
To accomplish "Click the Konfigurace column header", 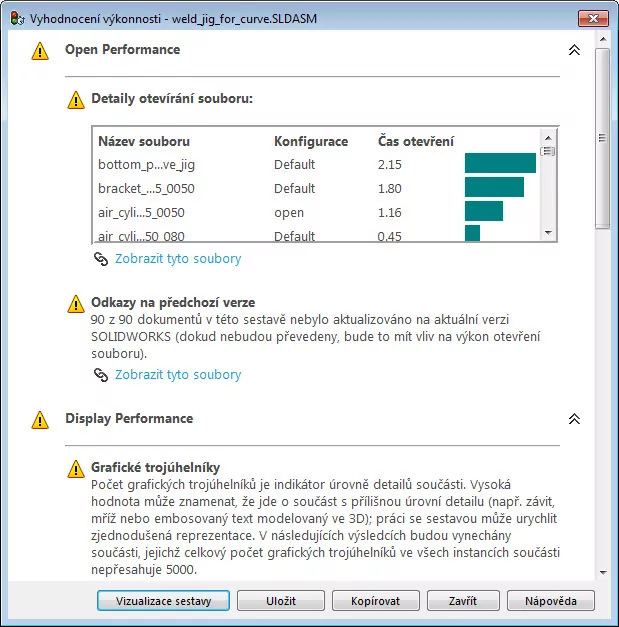I will tap(311, 141).
